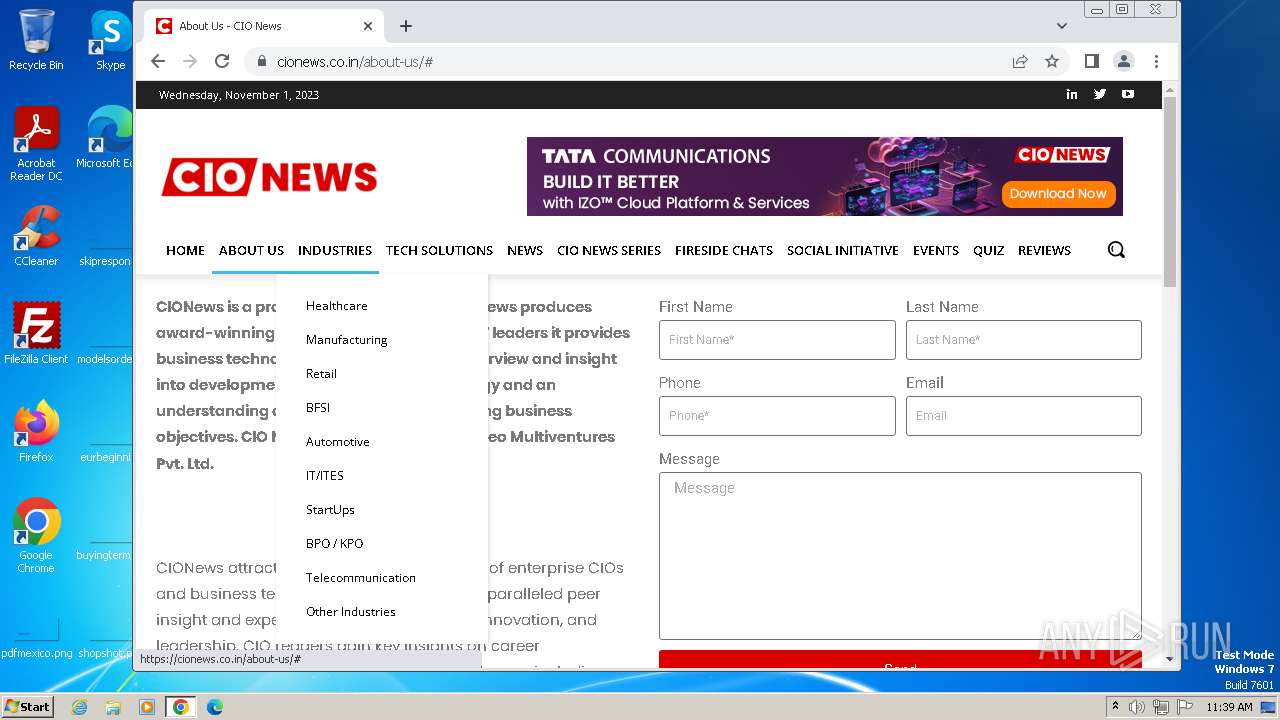Share this page icon in address bar
The image size is (1280, 720).
pos(1020,61)
